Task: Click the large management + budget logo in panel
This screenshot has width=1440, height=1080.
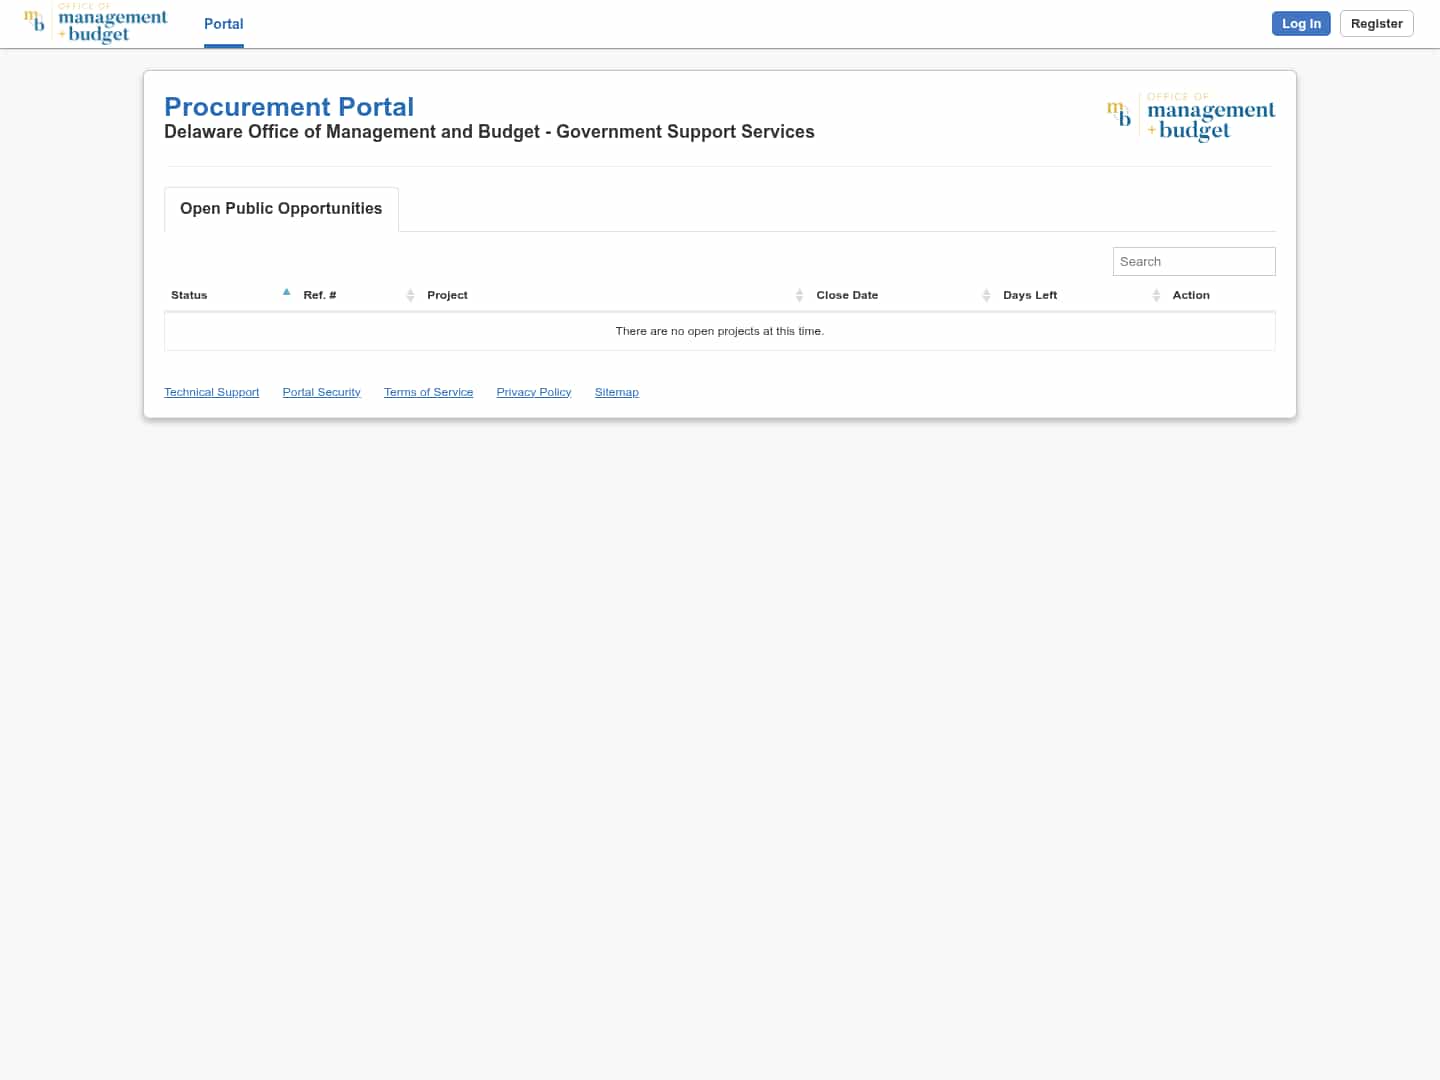Action: (1190, 117)
